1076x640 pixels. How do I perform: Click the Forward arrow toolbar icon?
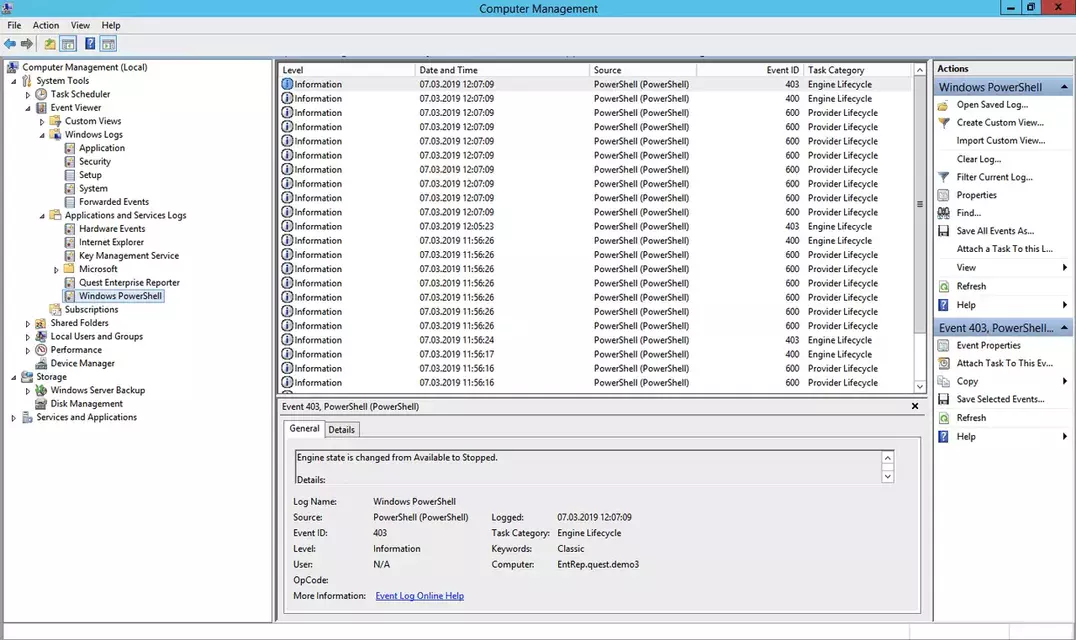[x=27, y=44]
